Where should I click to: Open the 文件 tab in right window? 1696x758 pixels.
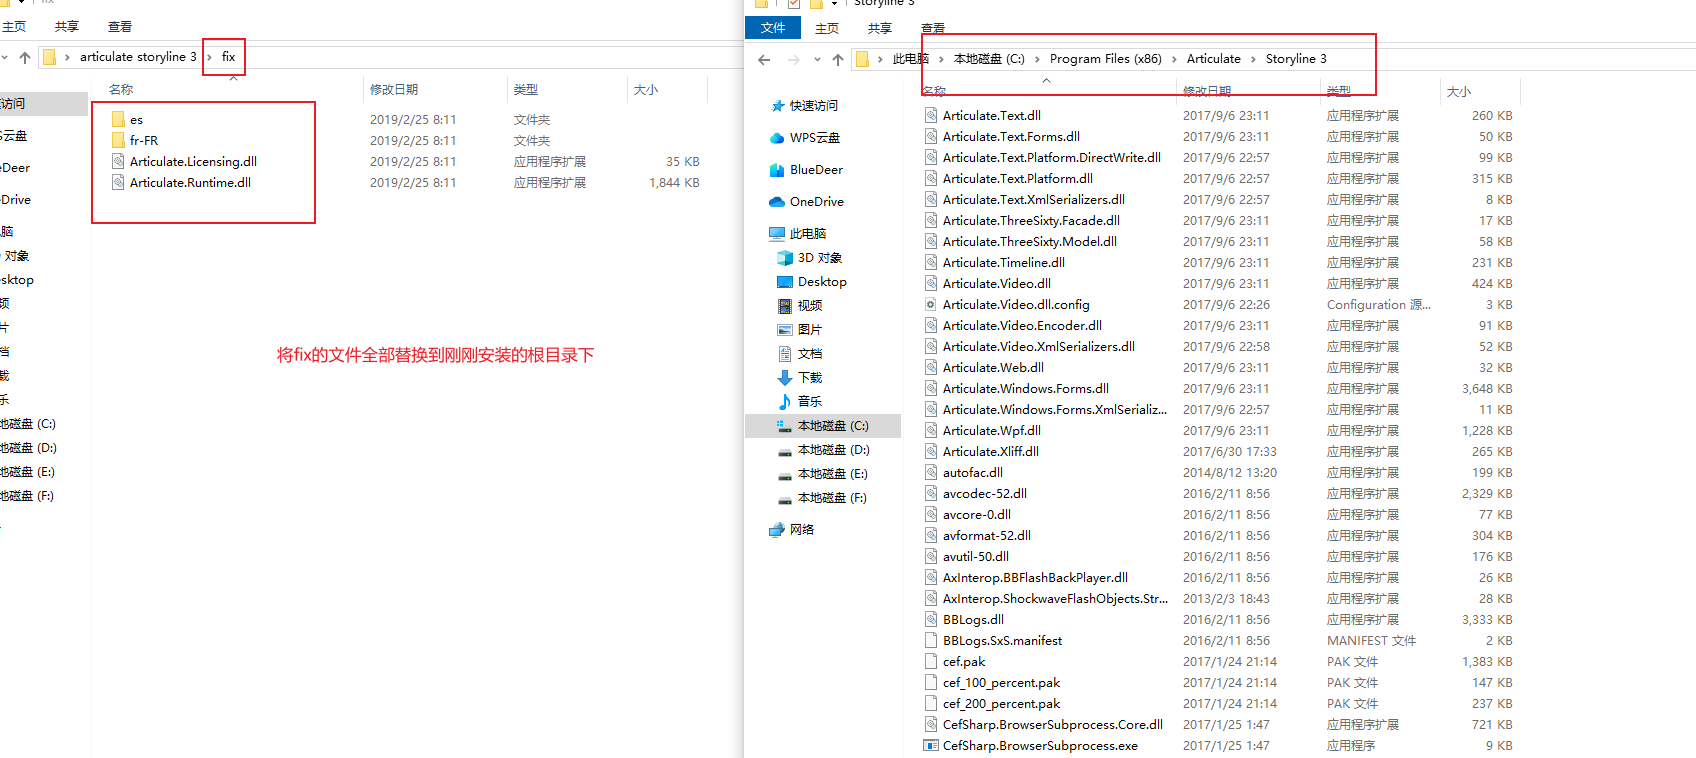[x=773, y=28]
